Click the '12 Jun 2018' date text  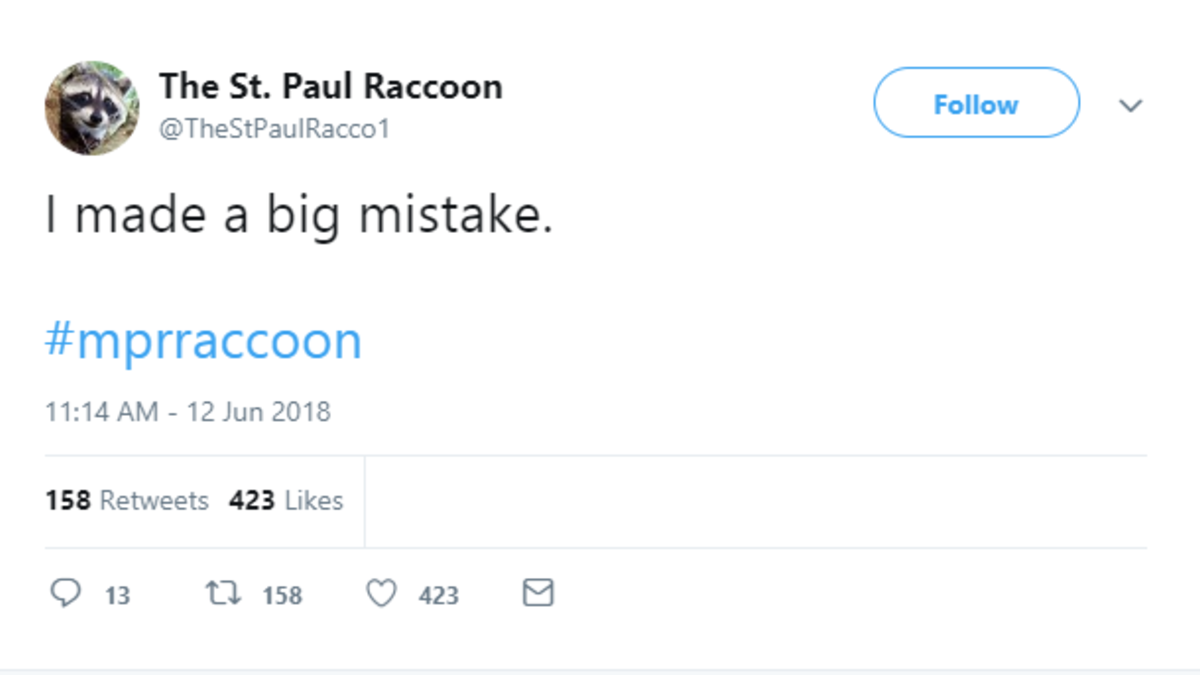tap(258, 411)
